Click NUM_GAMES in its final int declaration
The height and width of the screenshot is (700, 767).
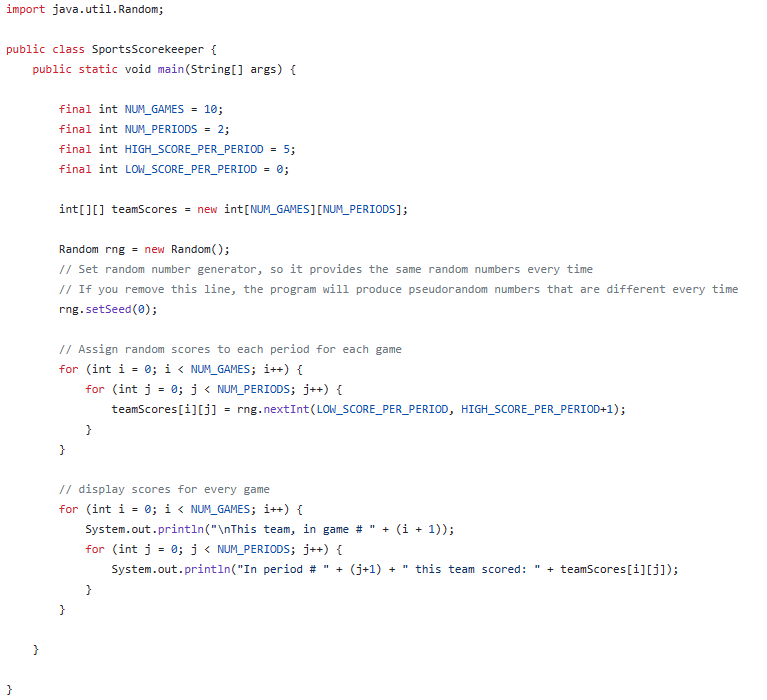(x=154, y=109)
